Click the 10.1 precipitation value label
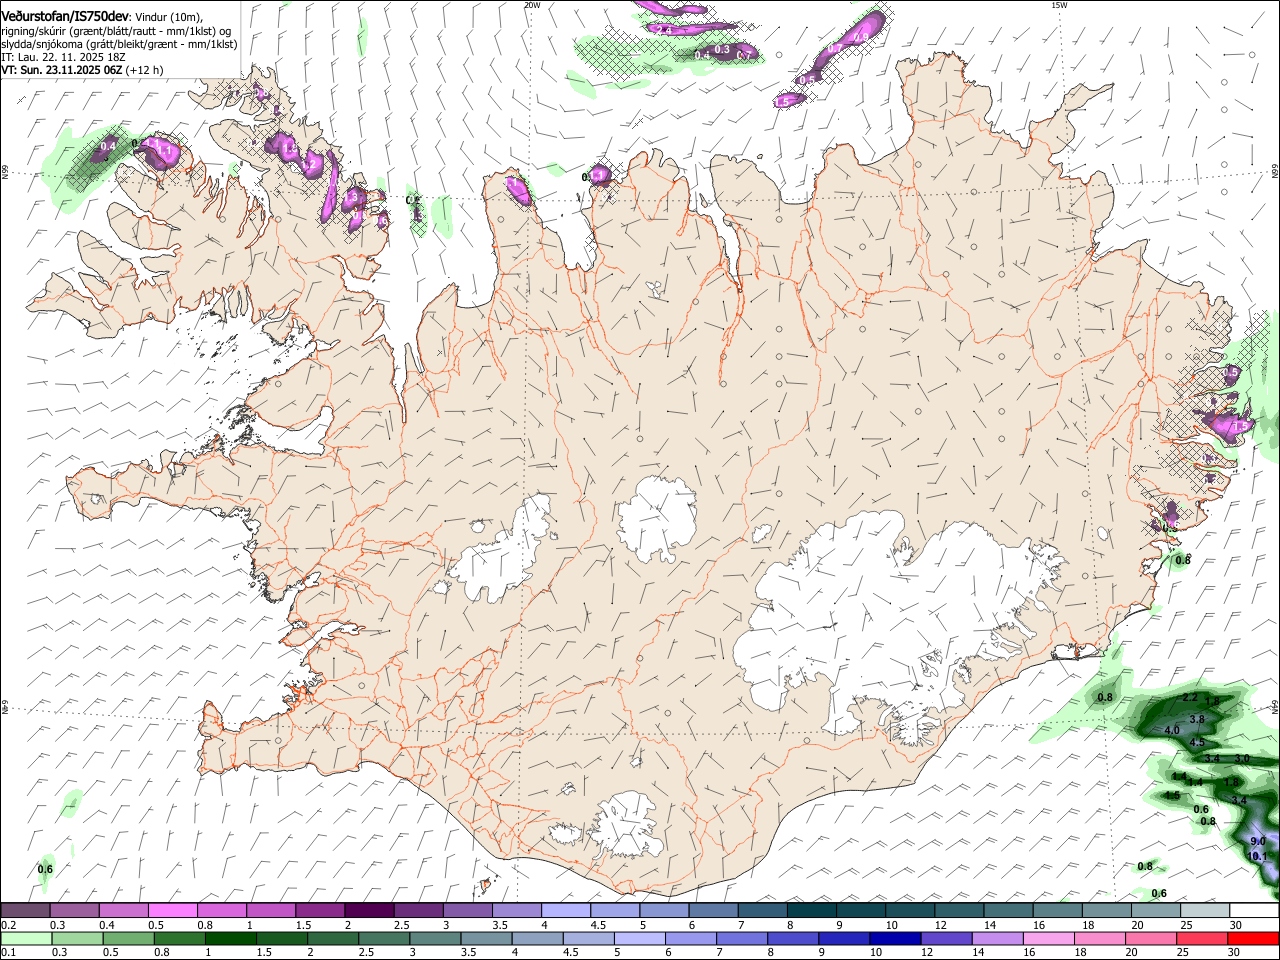1280x960 pixels. tap(1258, 857)
